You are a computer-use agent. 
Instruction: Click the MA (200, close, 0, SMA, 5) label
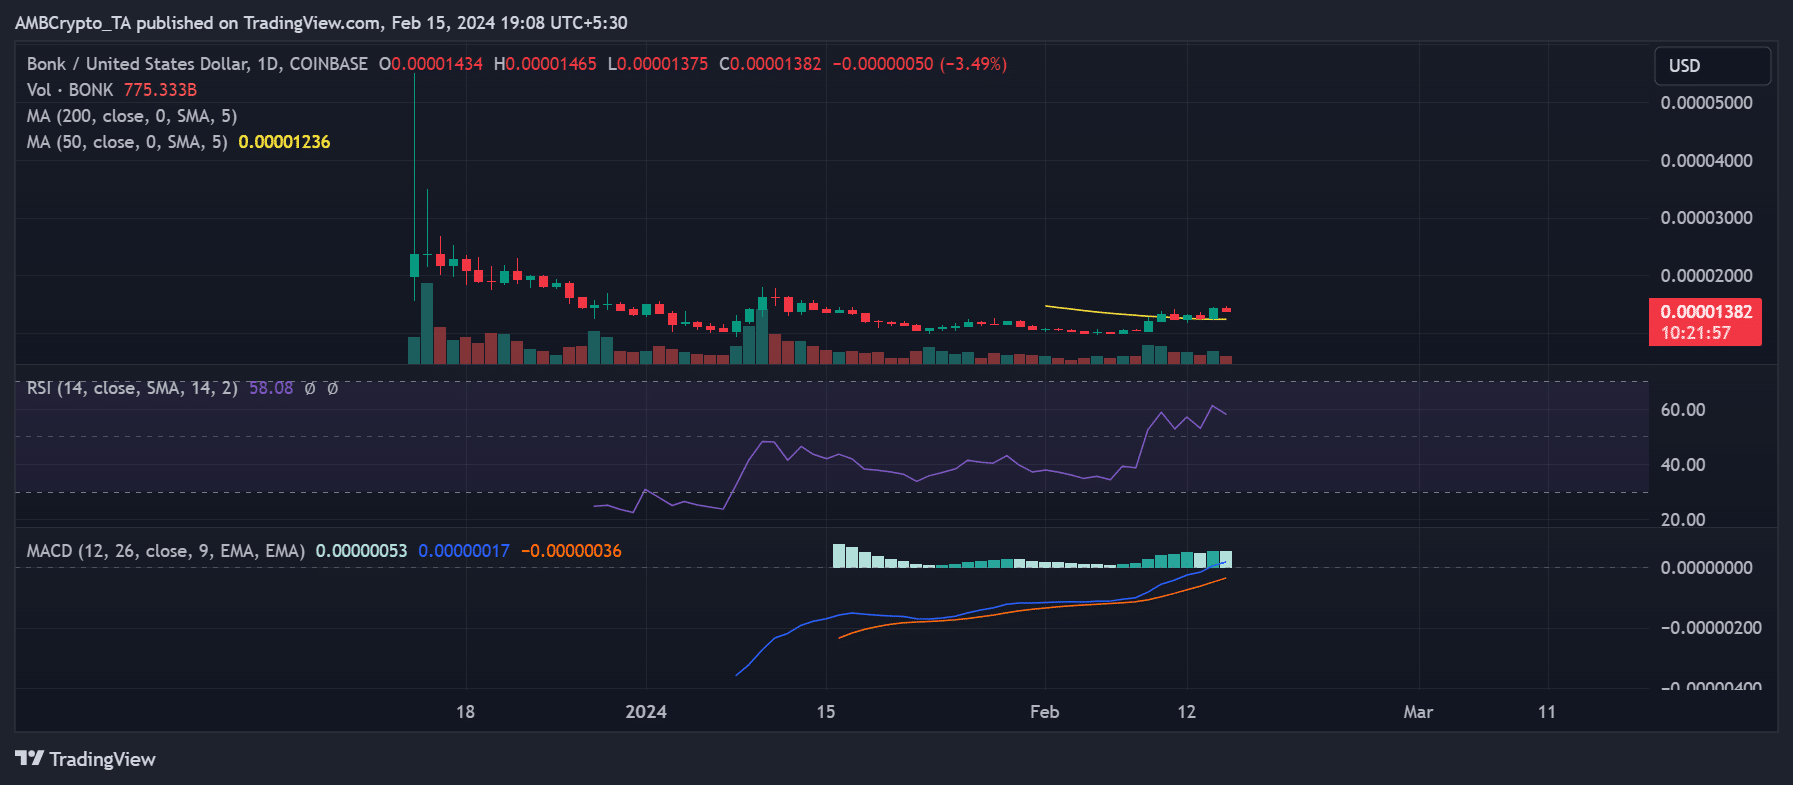point(132,116)
